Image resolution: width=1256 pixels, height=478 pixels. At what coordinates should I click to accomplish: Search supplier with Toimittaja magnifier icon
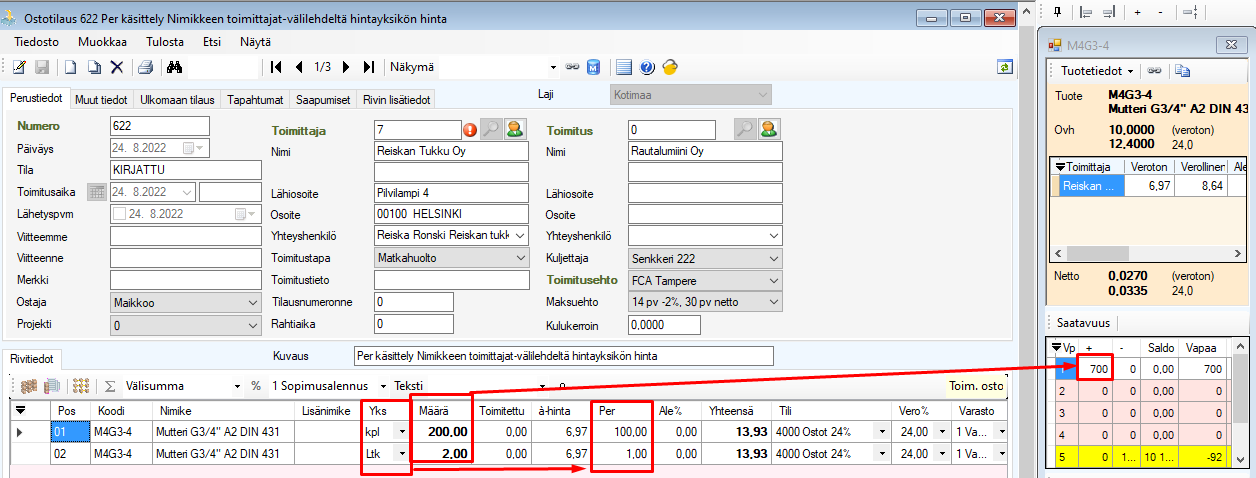(x=491, y=129)
